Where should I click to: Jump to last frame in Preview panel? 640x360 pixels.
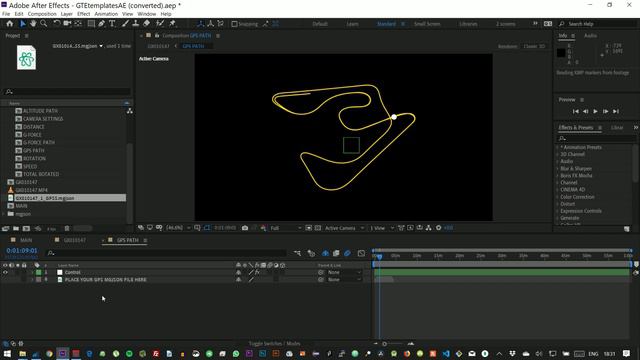click(x=616, y=111)
